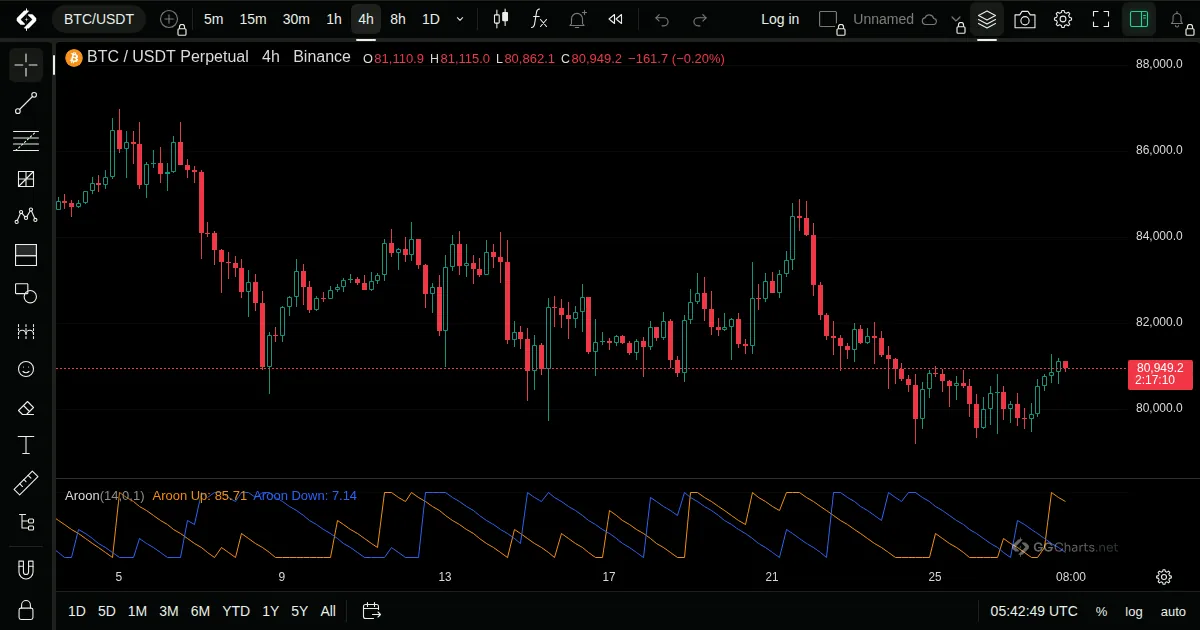The width and height of the screenshot is (1200, 630).
Task: Select the 1D timeframe
Action: 430,19
